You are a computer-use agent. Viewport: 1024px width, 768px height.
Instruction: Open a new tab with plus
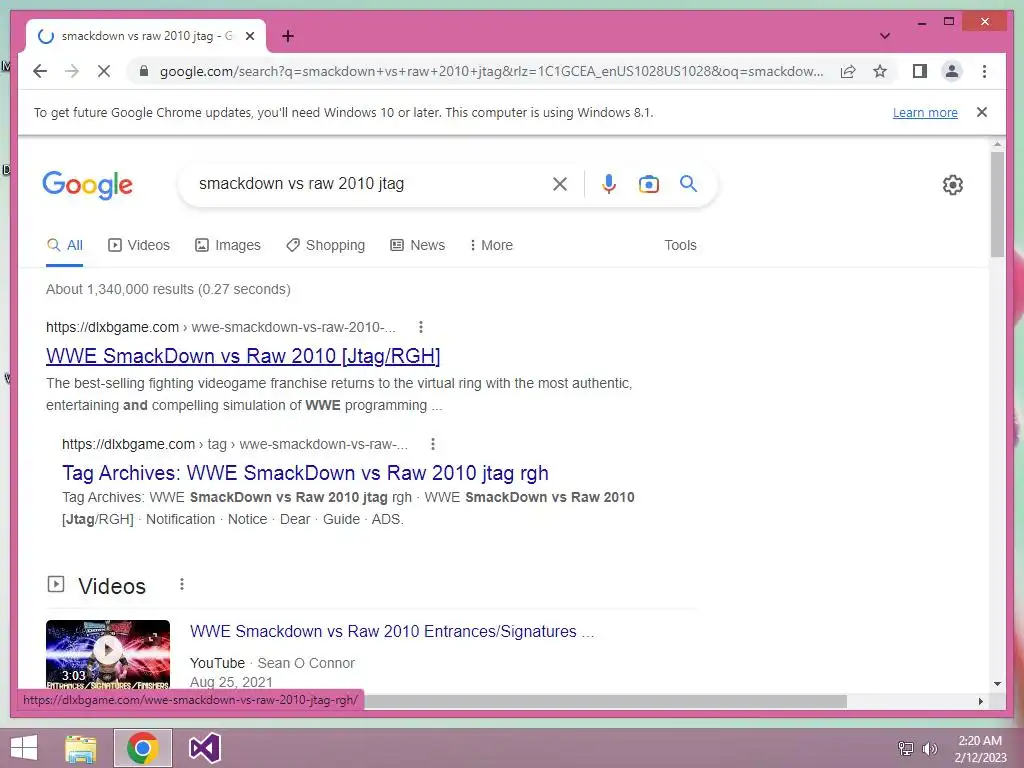(287, 36)
